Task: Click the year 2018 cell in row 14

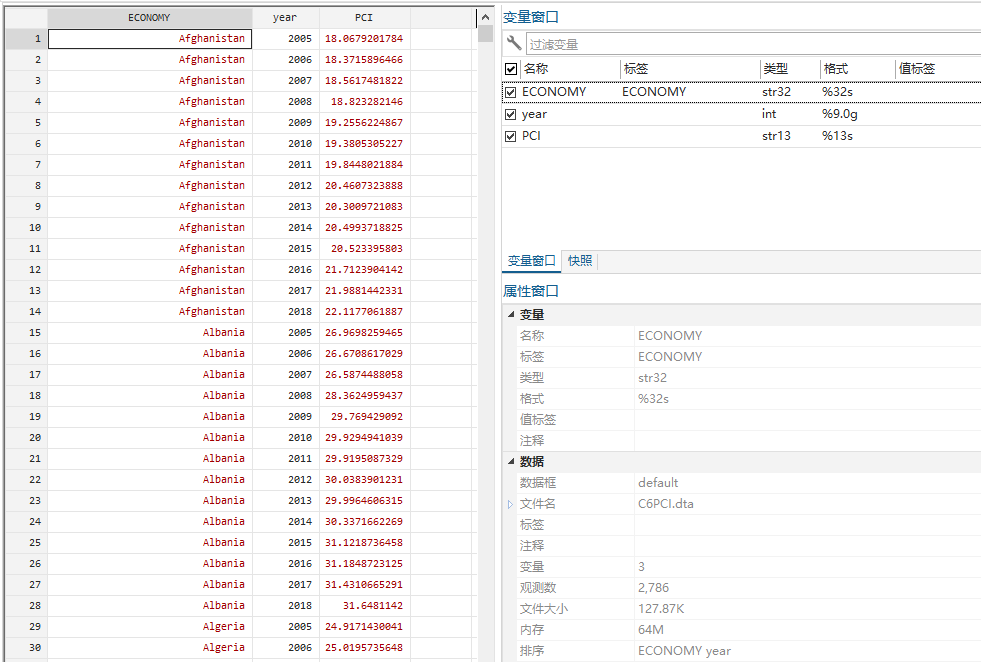Action: [x=286, y=312]
